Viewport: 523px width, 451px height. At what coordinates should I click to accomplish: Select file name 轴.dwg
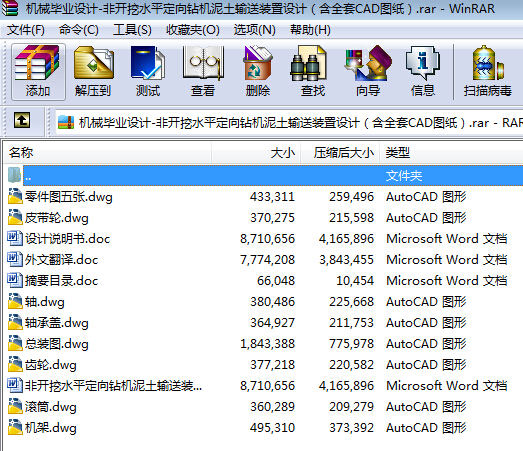45,302
